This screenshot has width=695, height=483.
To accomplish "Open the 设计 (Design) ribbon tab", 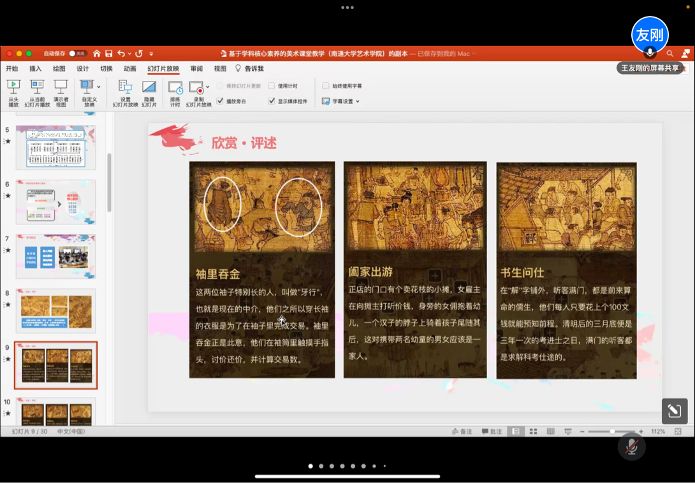I will pyautogui.click(x=82, y=69).
